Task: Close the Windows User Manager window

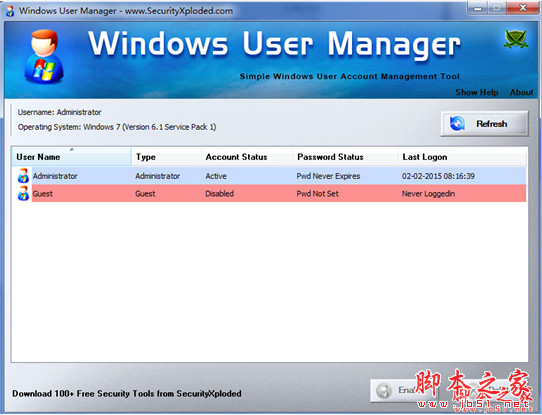Action: (x=523, y=8)
